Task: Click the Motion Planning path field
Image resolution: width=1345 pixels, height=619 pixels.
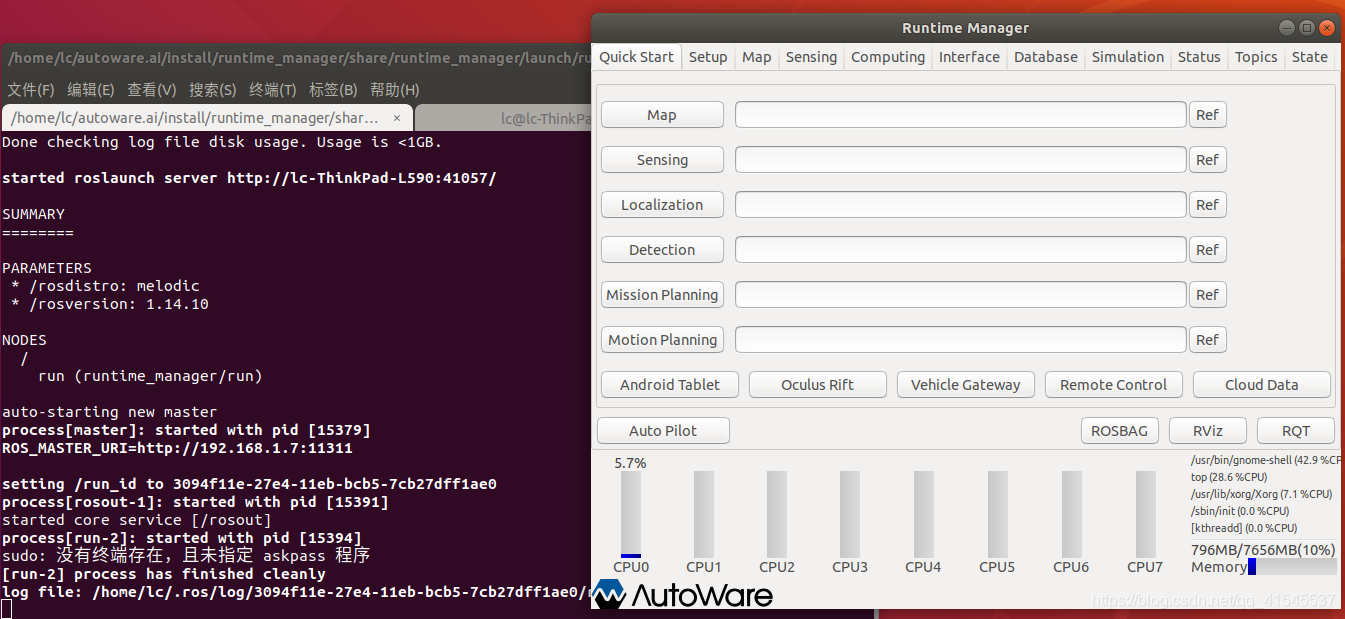Action: pos(961,340)
